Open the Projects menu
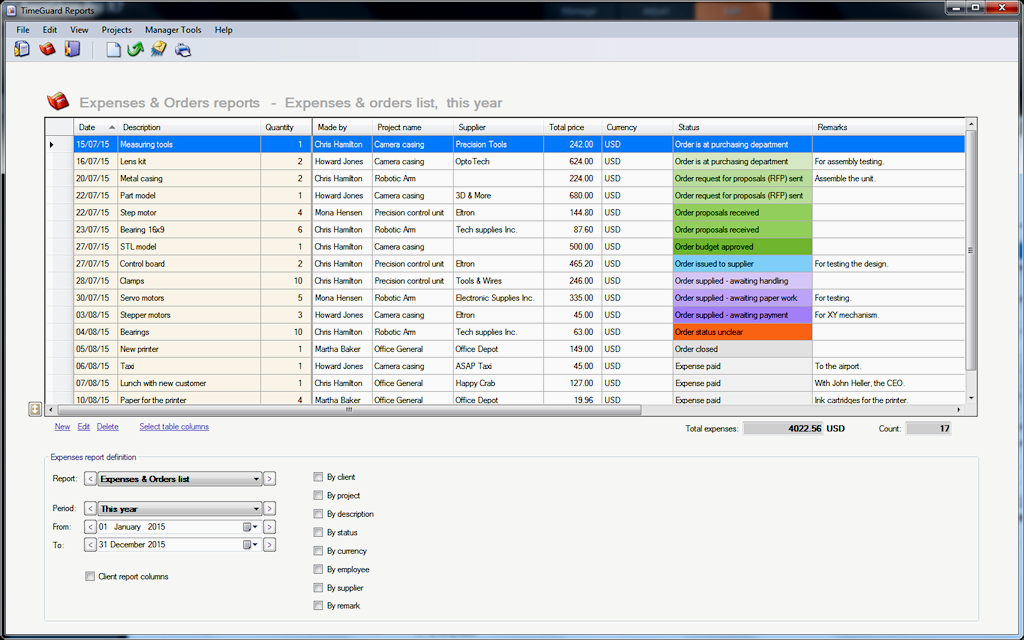This screenshot has height=640, width=1024. pyautogui.click(x=117, y=30)
